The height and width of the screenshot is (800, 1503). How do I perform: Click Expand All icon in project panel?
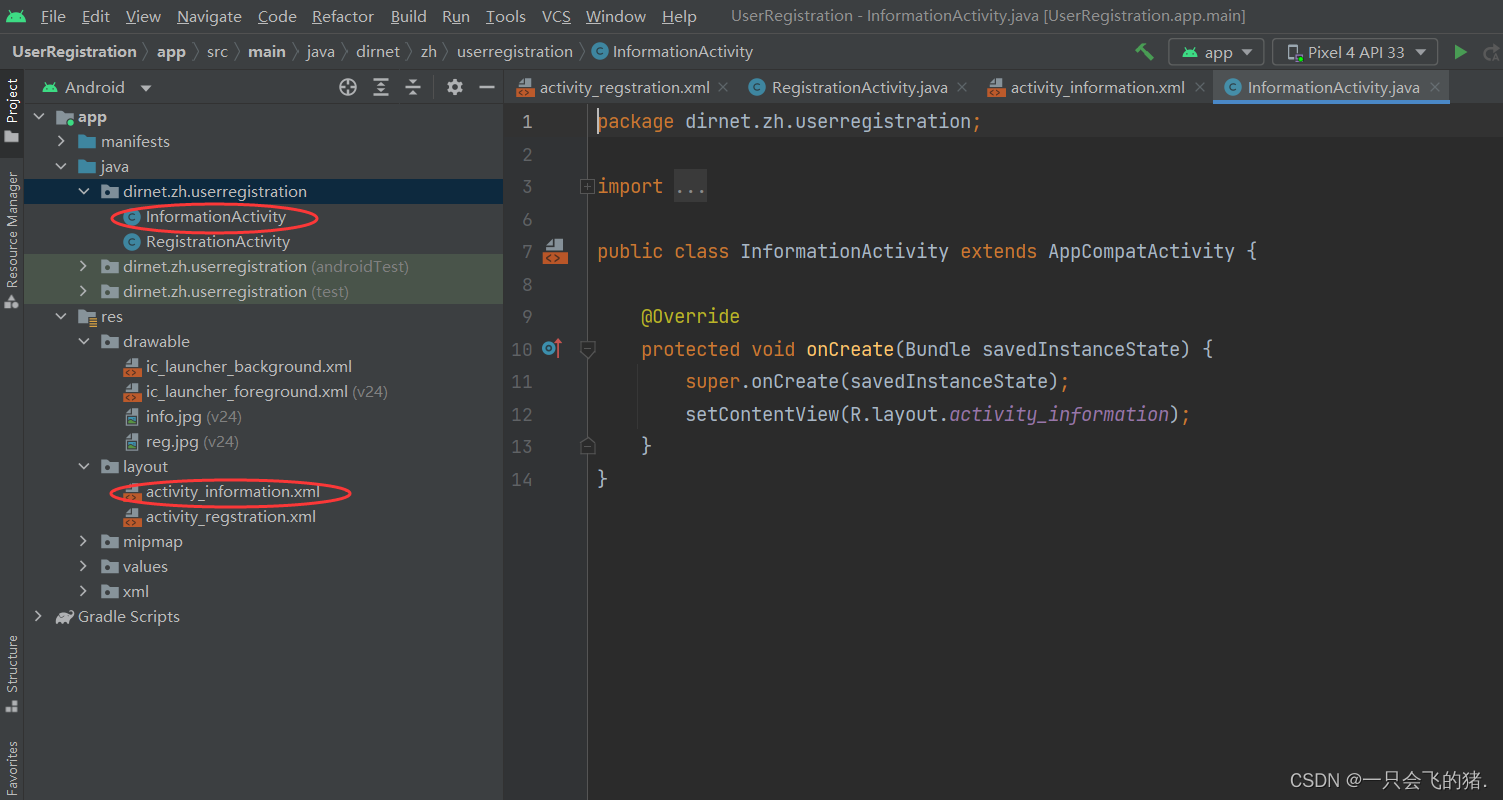(381, 87)
